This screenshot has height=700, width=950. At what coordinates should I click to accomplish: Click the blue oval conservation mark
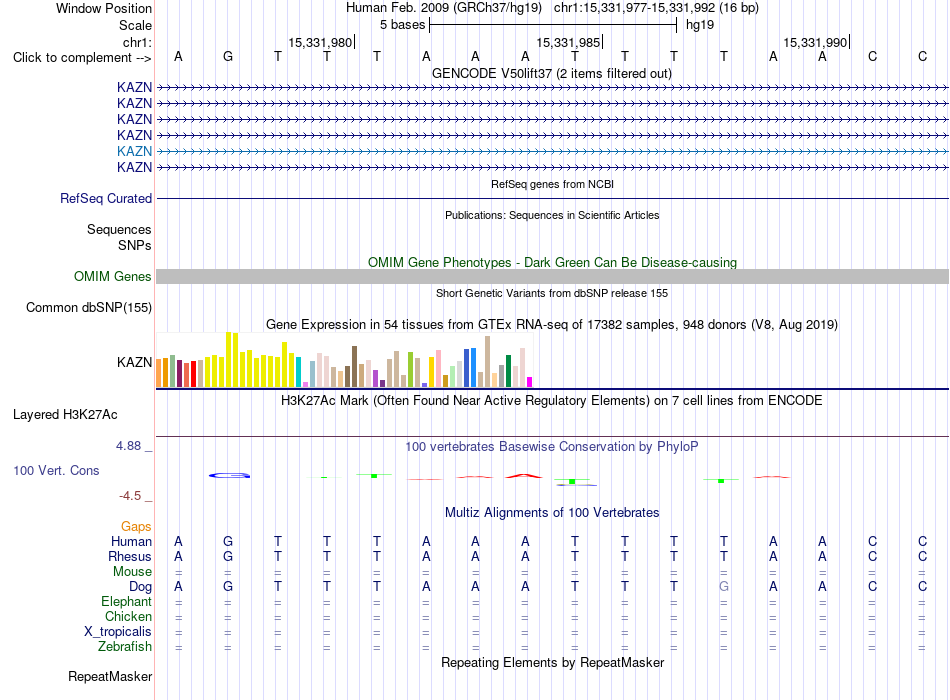pos(230,476)
